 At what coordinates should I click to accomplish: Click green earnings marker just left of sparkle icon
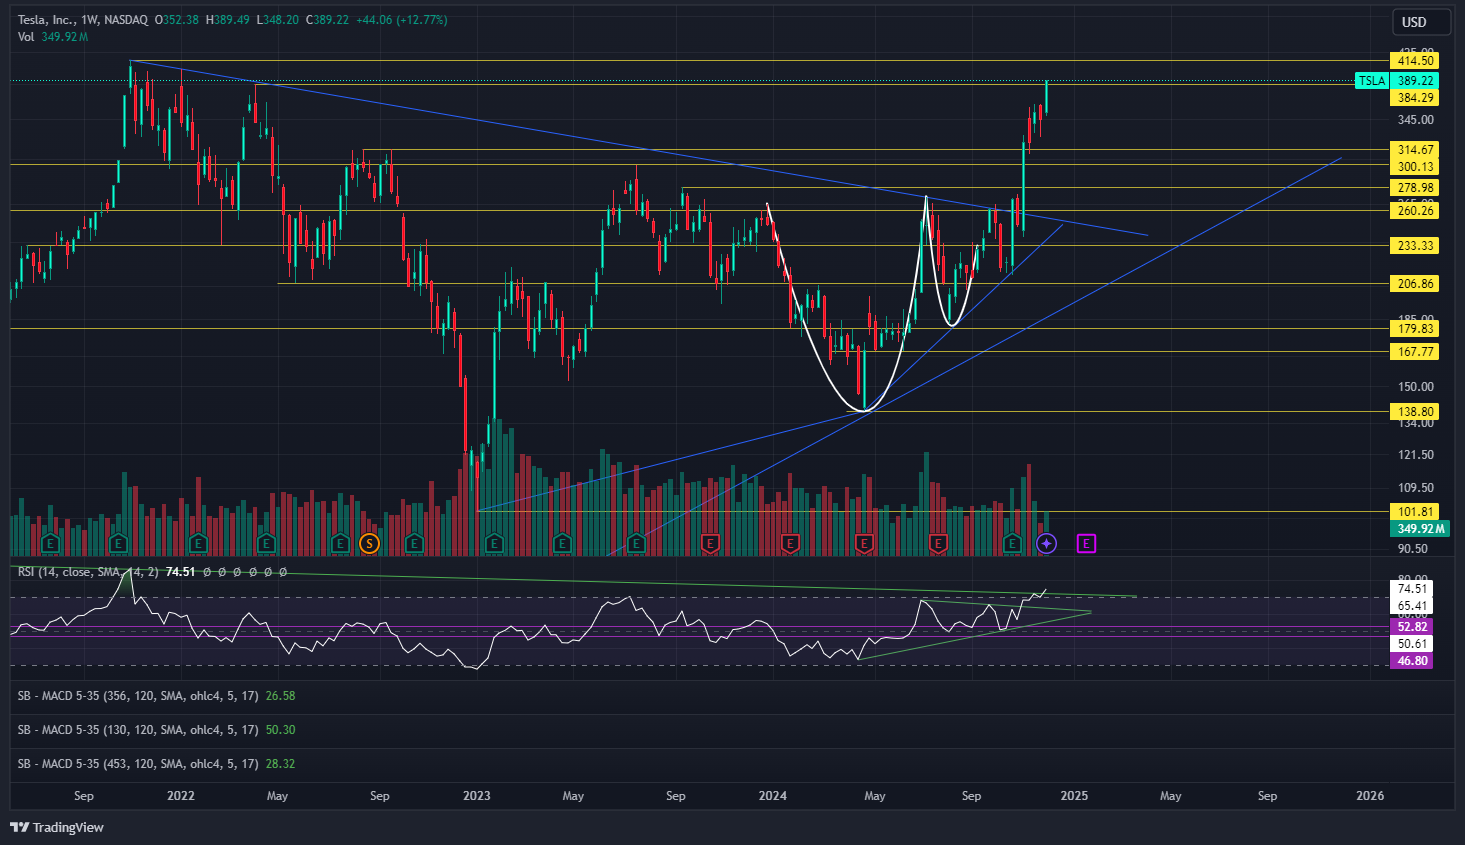click(x=1012, y=544)
